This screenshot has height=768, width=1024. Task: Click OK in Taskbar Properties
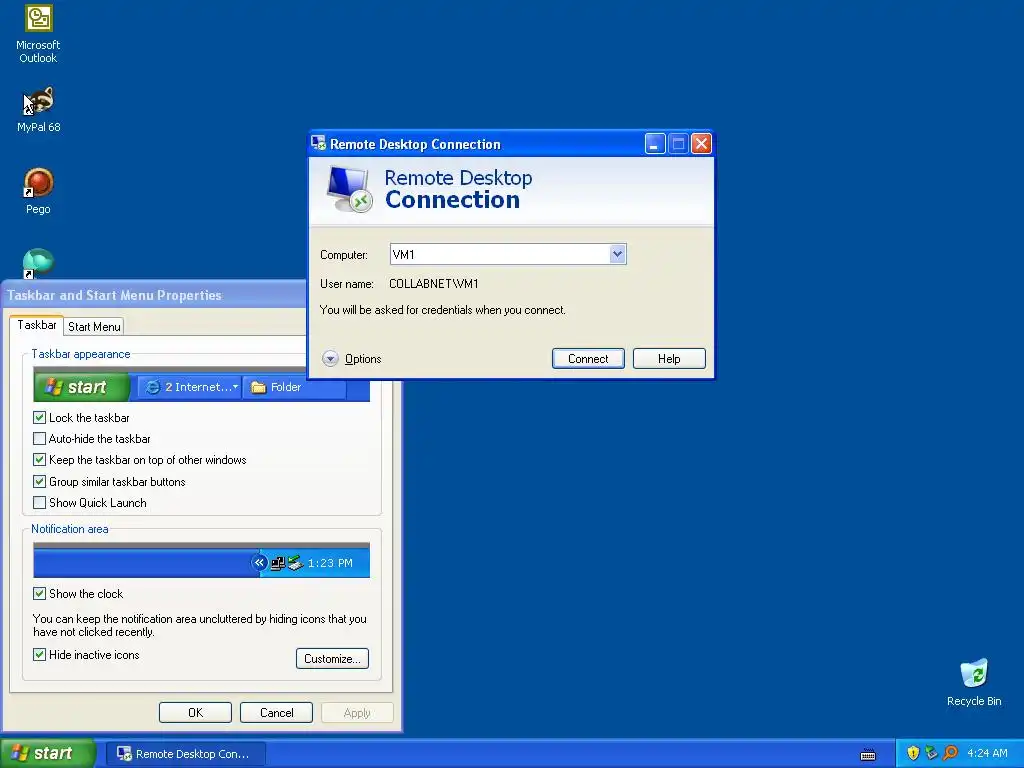[x=195, y=712]
